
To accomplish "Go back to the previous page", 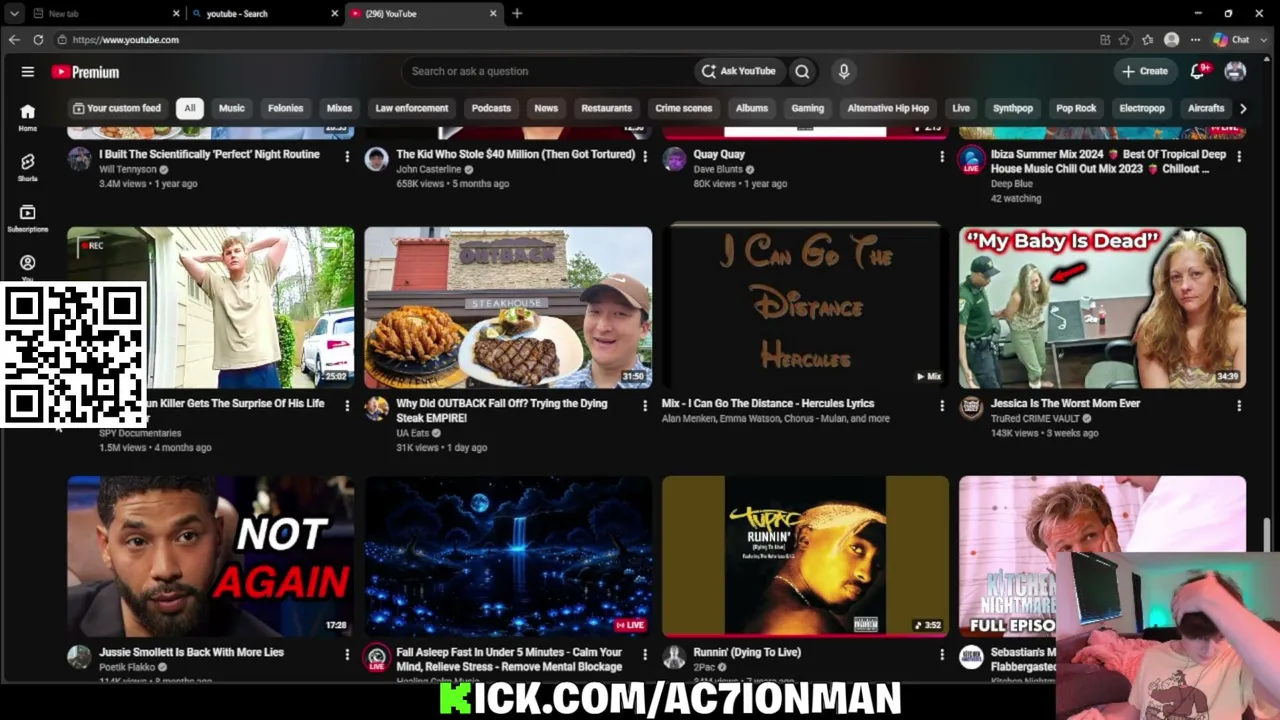I will click(14, 40).
